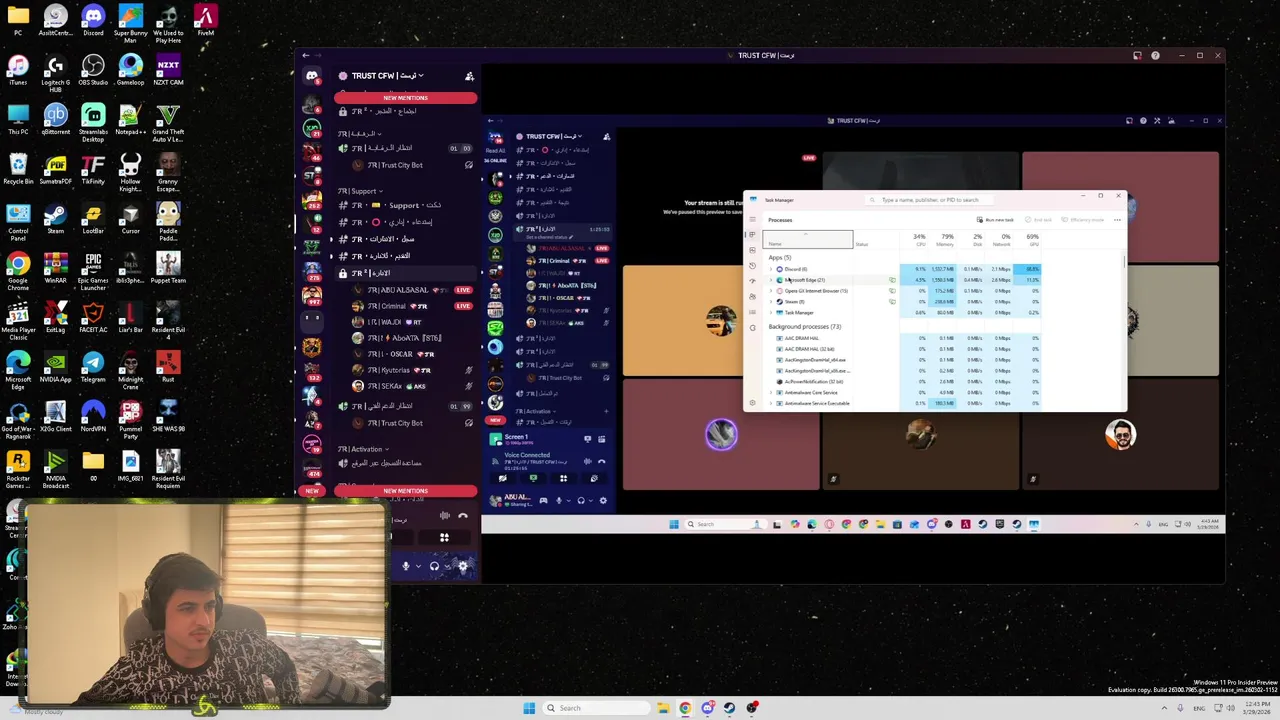Open Discord help icon in title bar
The image size is (1280, 720).
[1155, 56]
